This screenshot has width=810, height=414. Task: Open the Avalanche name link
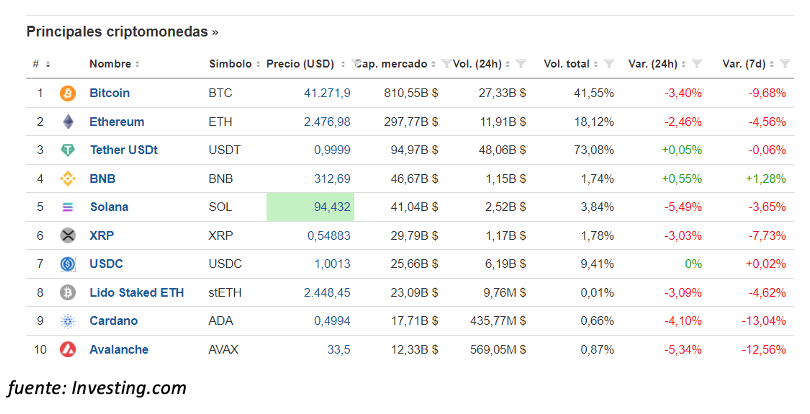pyautogui.click(x=119, y=349)
